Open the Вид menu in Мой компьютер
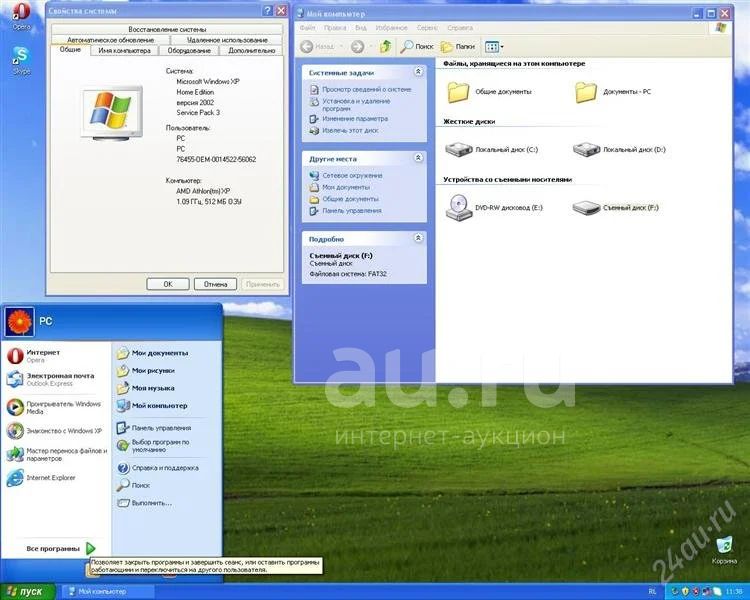The height and width of the screenshot is (600, 750). (x=361, y=28)
